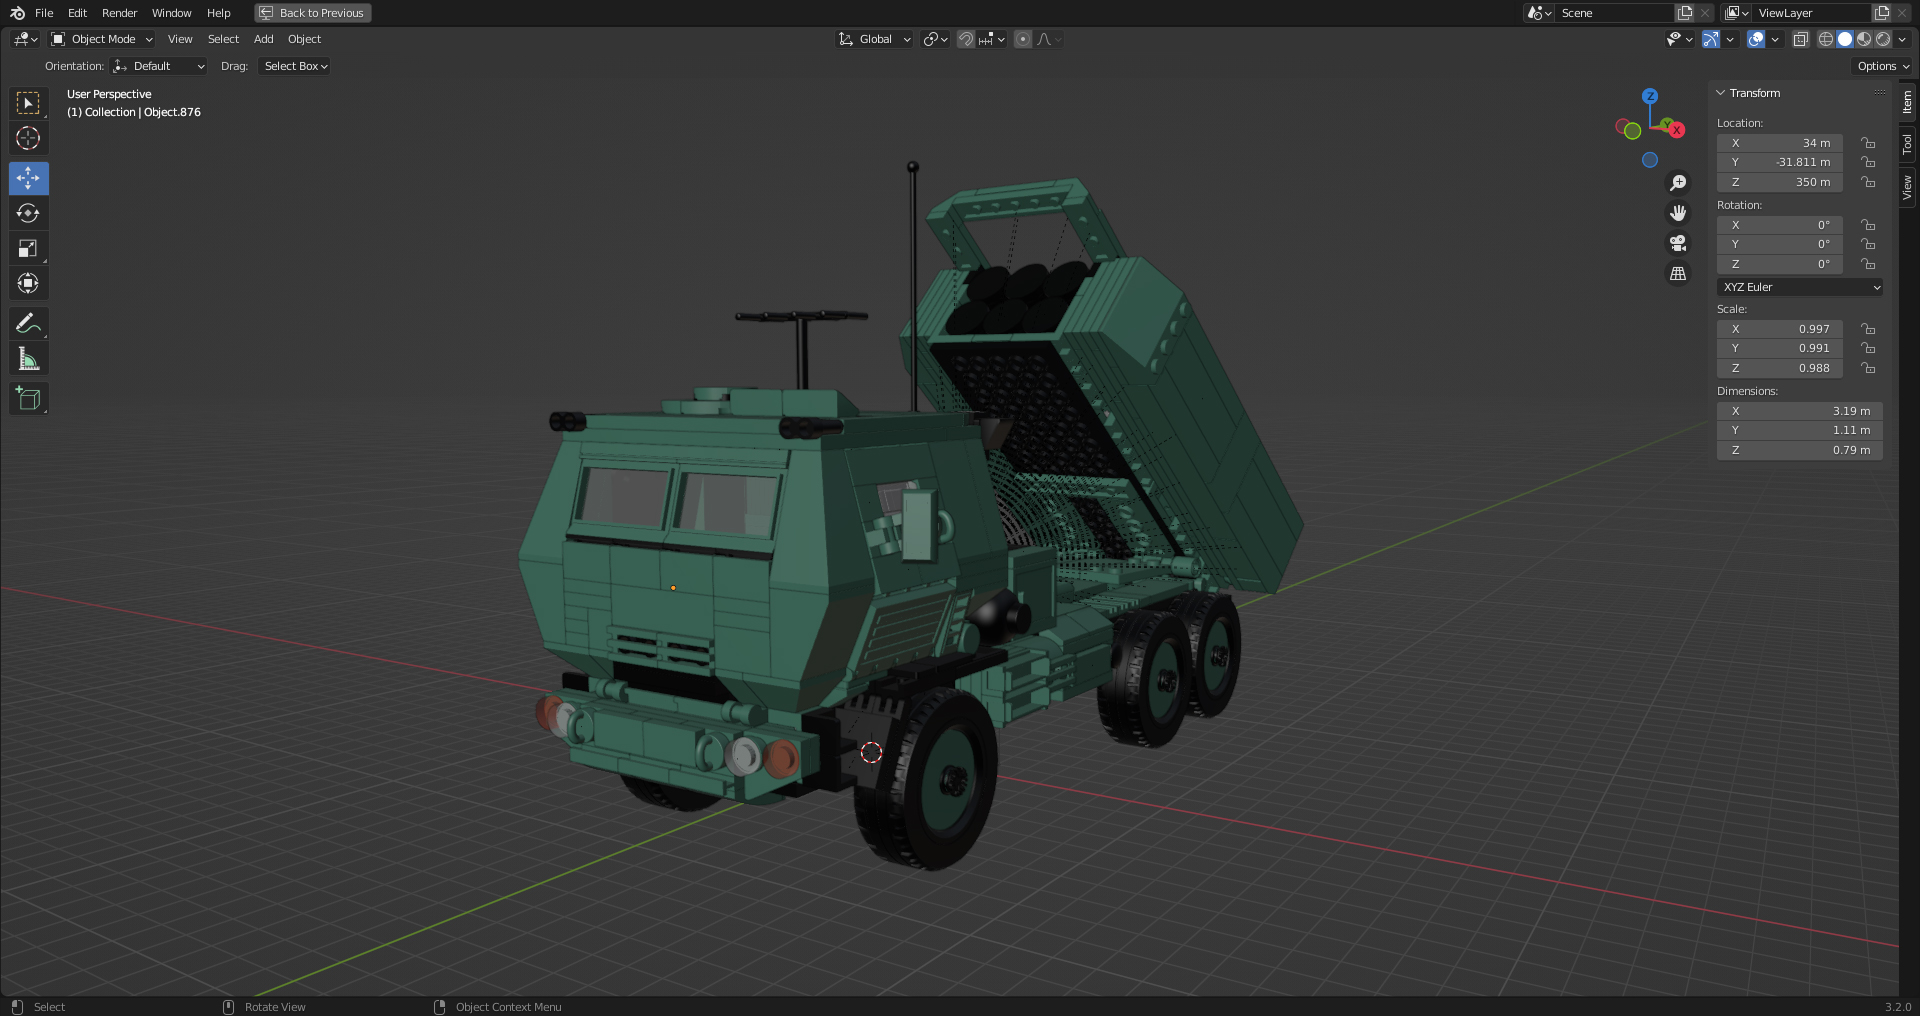Choose the Add Cube tool

click(28, 399)
